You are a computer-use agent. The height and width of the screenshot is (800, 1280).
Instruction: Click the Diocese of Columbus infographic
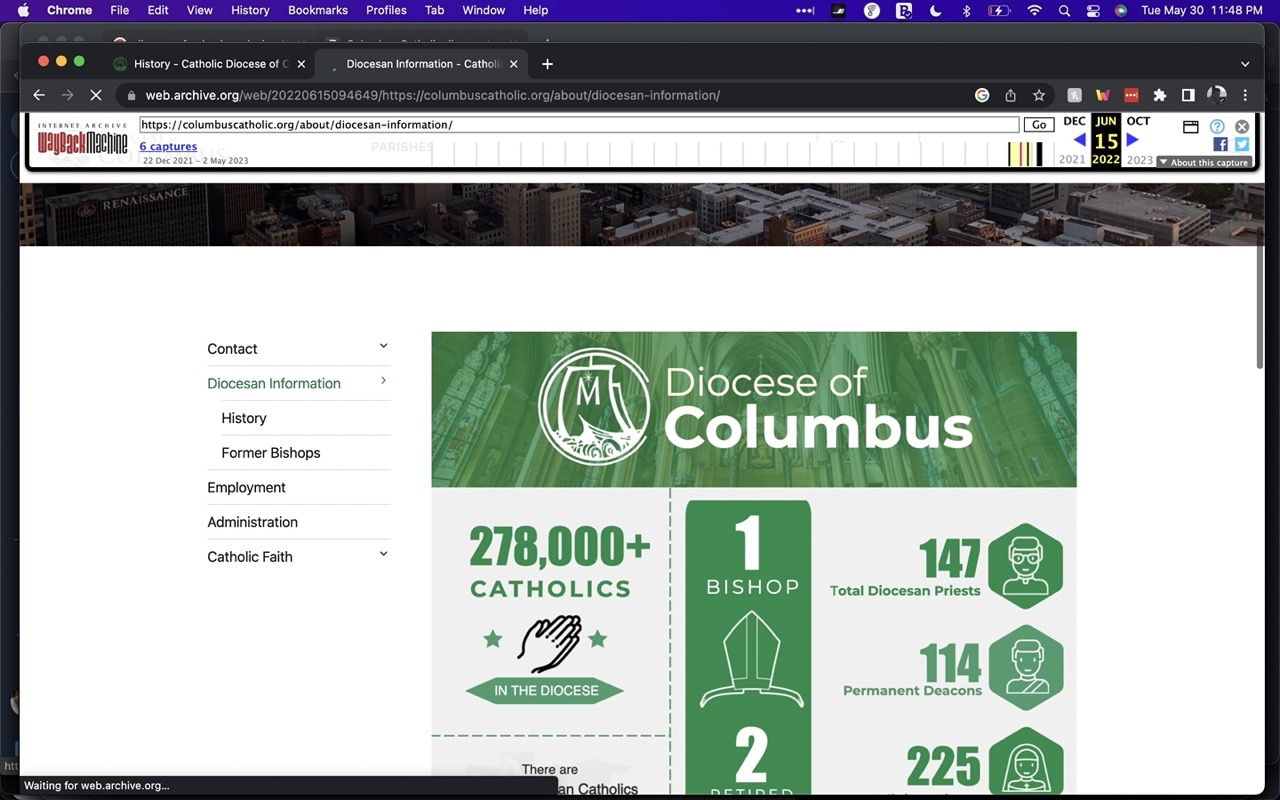click(x=754, y=563)
